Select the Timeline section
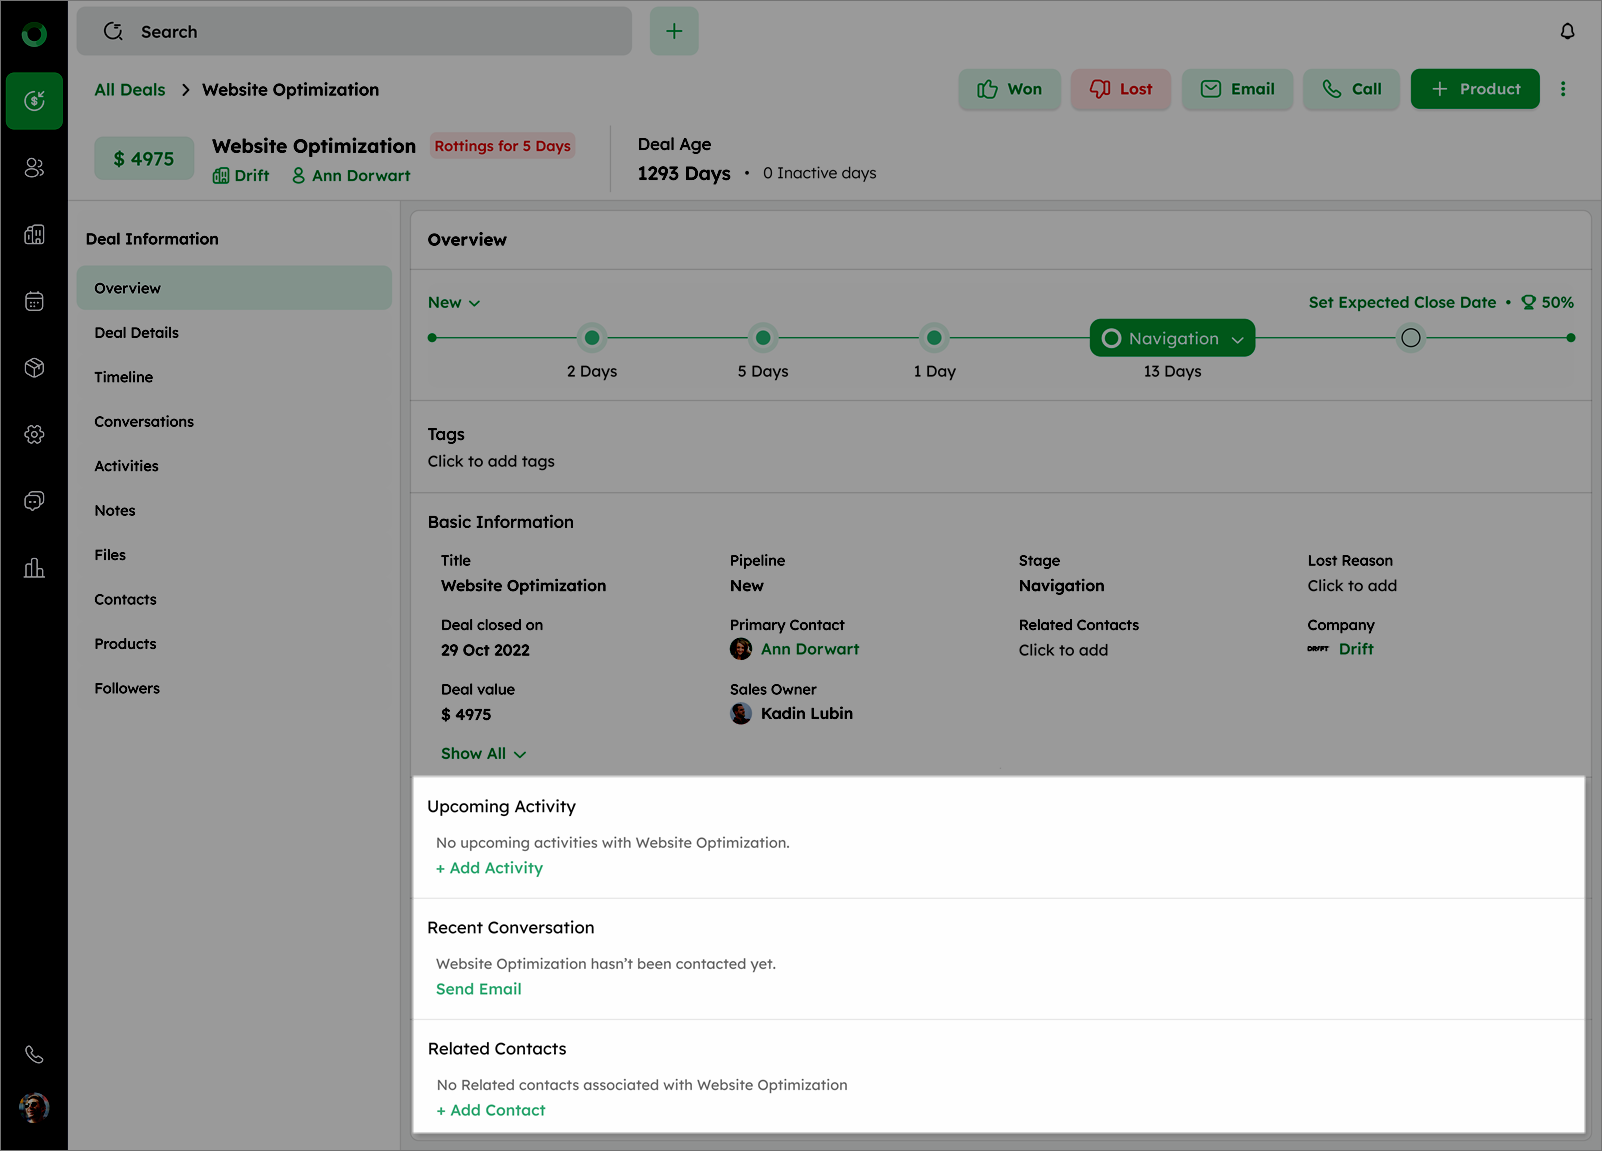 coord(124,377)
